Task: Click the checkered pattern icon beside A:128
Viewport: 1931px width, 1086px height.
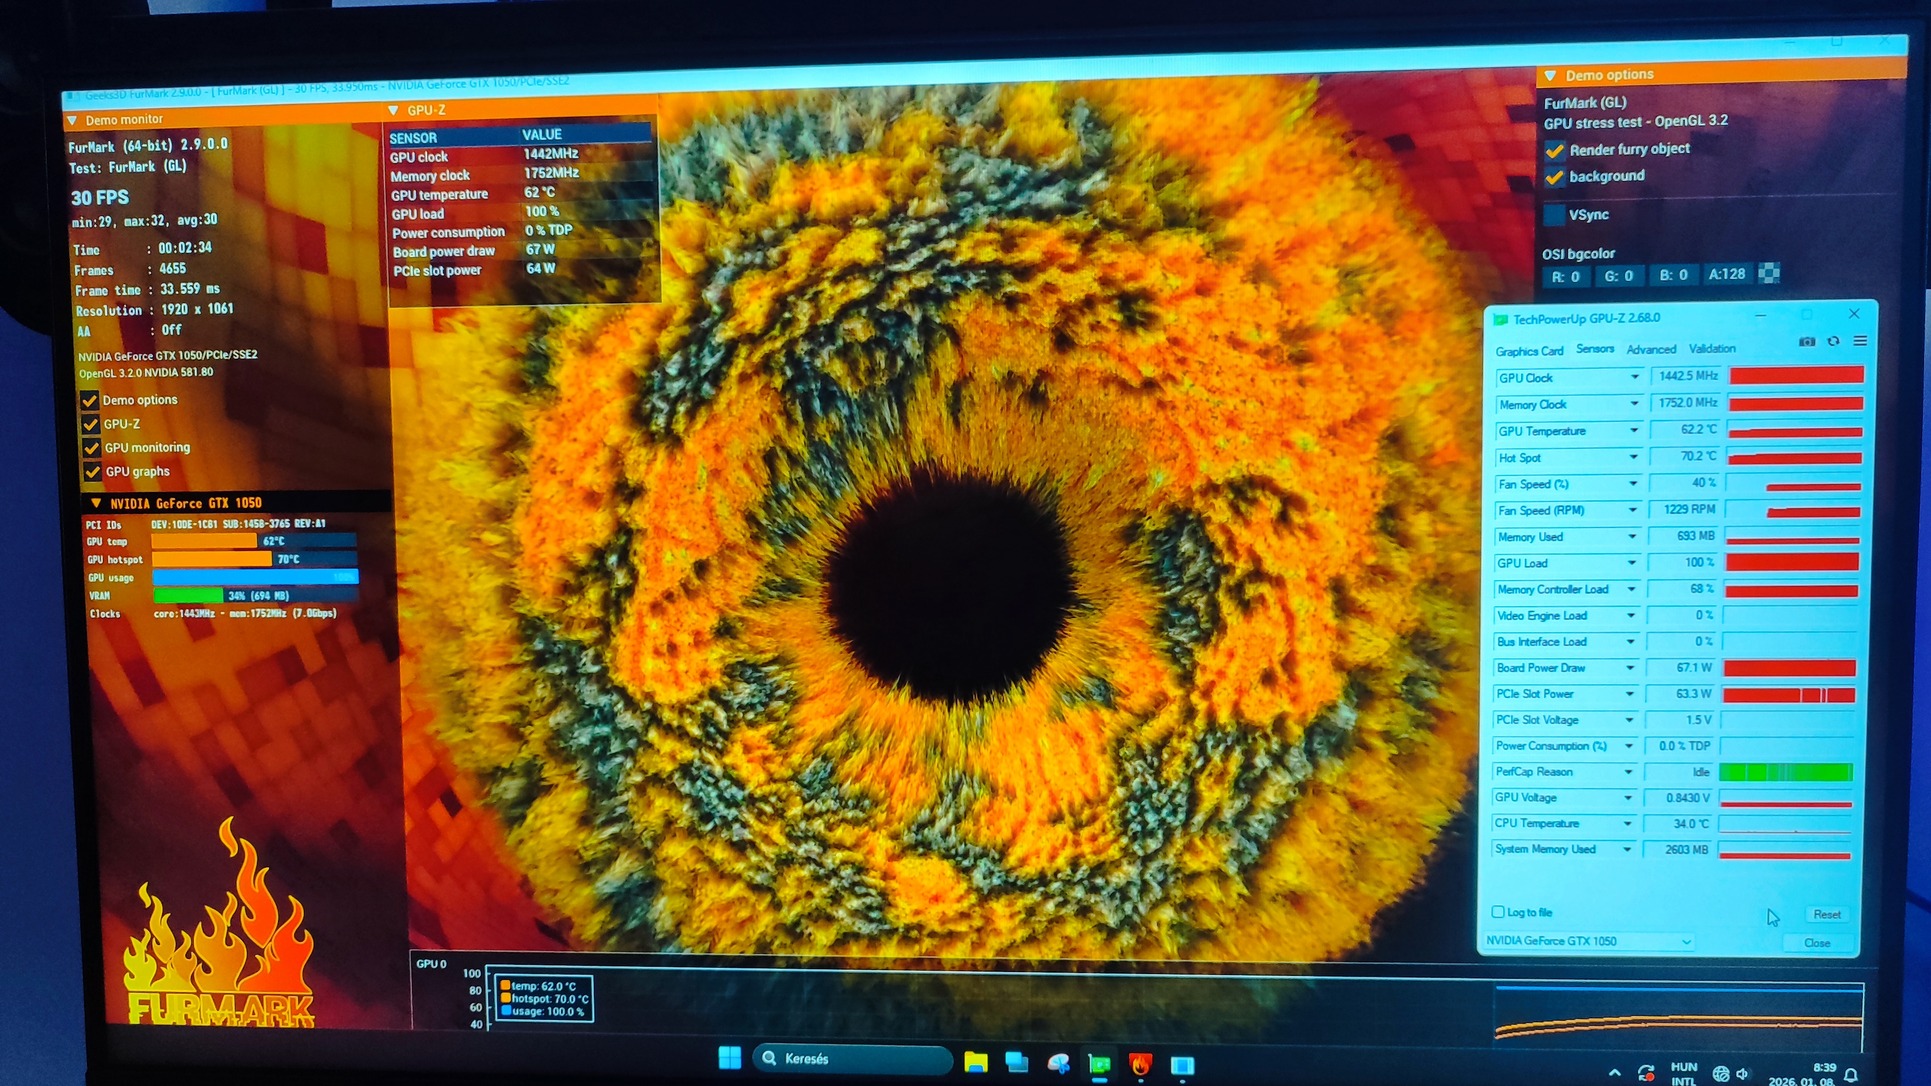Action: pos(1769,273)
